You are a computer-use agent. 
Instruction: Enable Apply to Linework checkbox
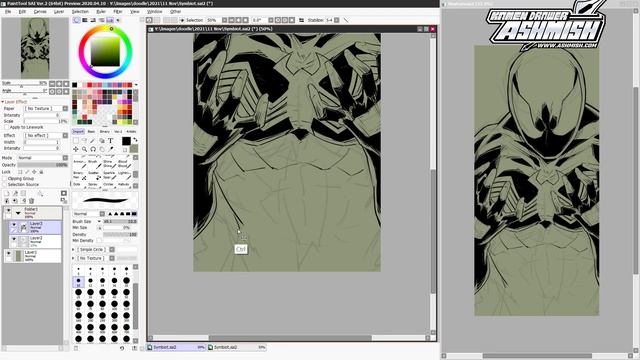tap(6, 127)
